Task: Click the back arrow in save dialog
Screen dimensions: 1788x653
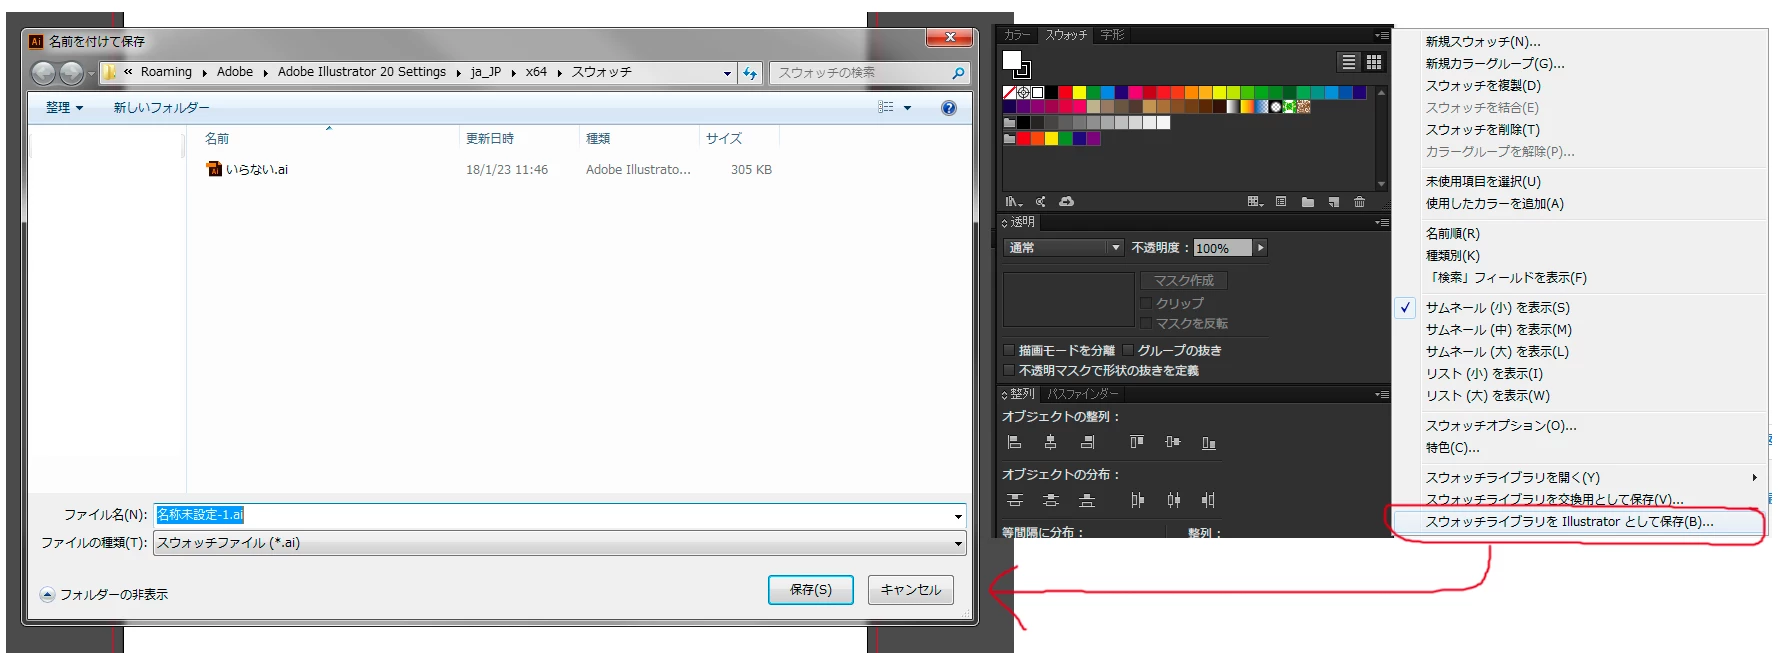Action: (x=44, y=73)
